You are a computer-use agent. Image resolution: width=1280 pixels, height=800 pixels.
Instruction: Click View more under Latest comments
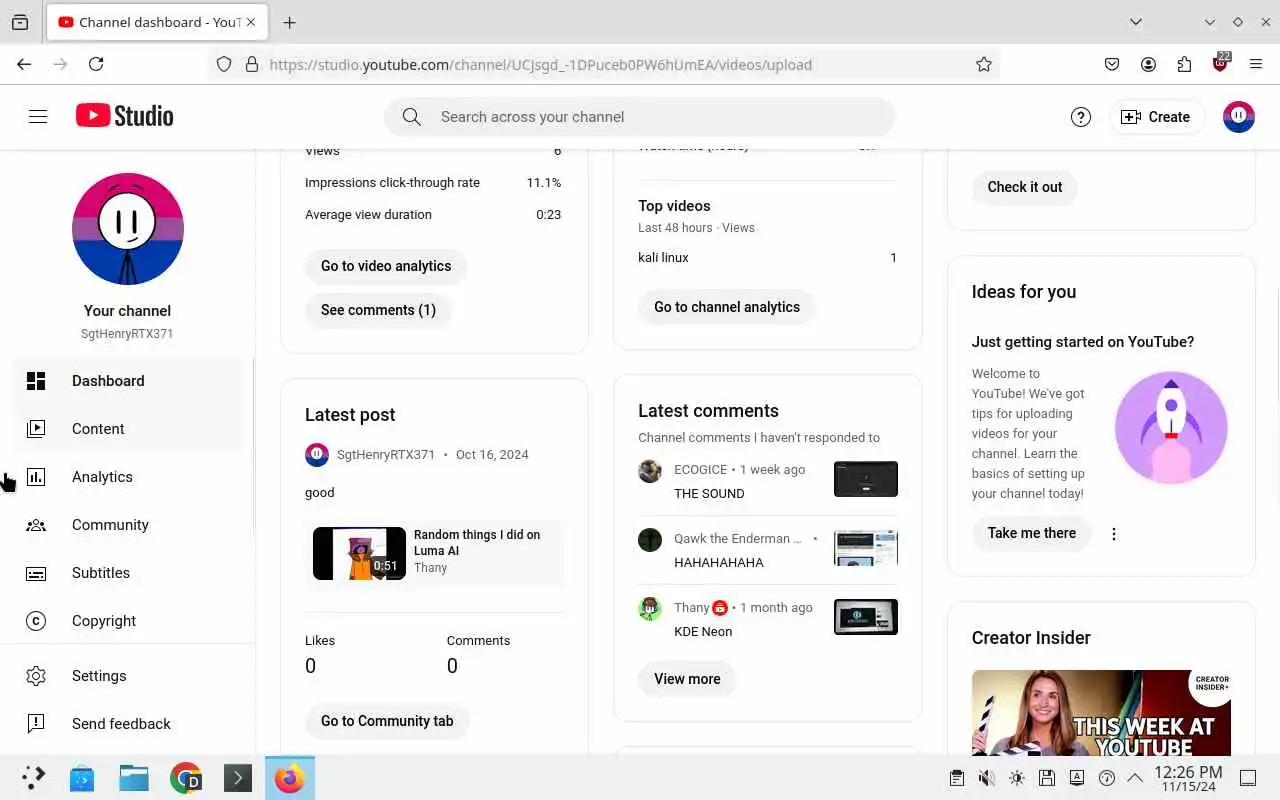pos(687,679)
